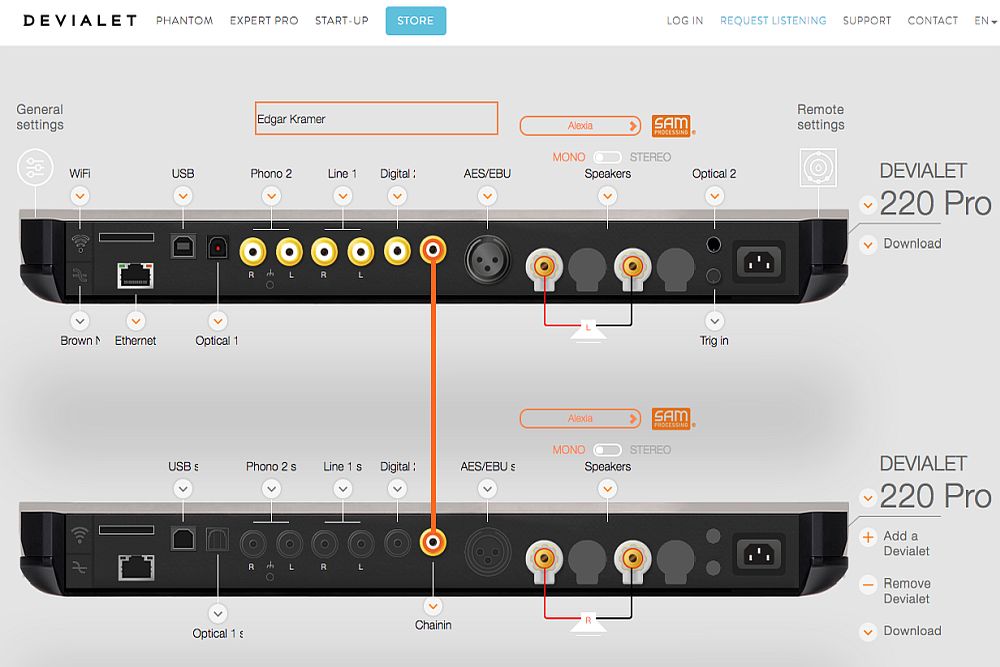Select the Ethernet port on lower amplifier
Viewport: 1000px width, 667px height.
click(x=136, y=568)
